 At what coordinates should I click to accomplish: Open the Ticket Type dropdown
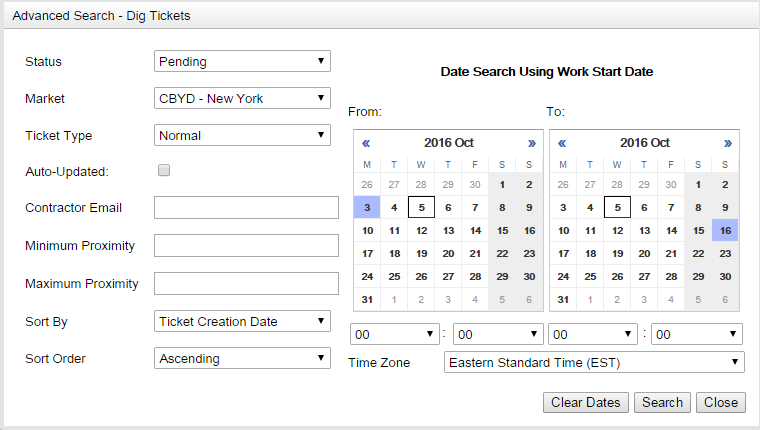point(242,134)
